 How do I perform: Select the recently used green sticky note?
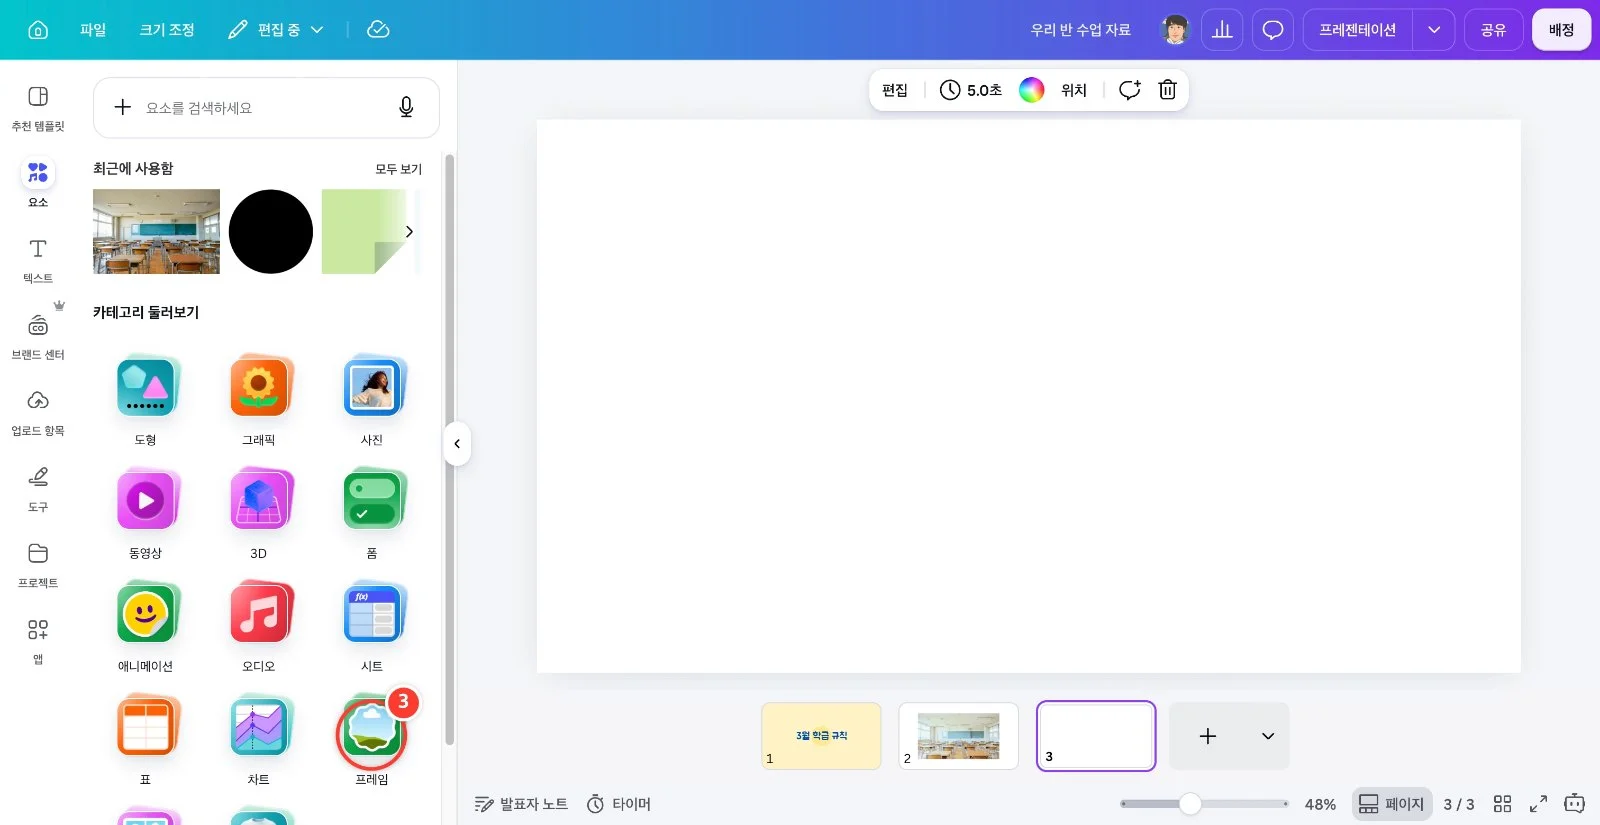(x=364, y=231)
